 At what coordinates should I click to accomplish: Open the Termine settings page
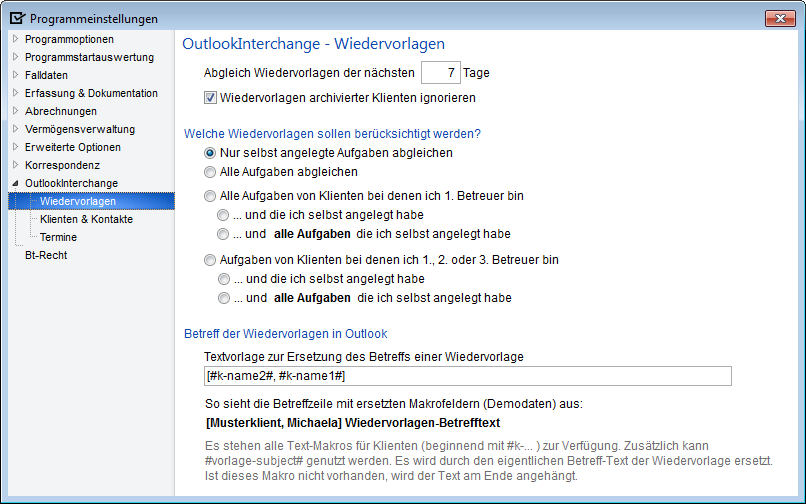[59, 237]
